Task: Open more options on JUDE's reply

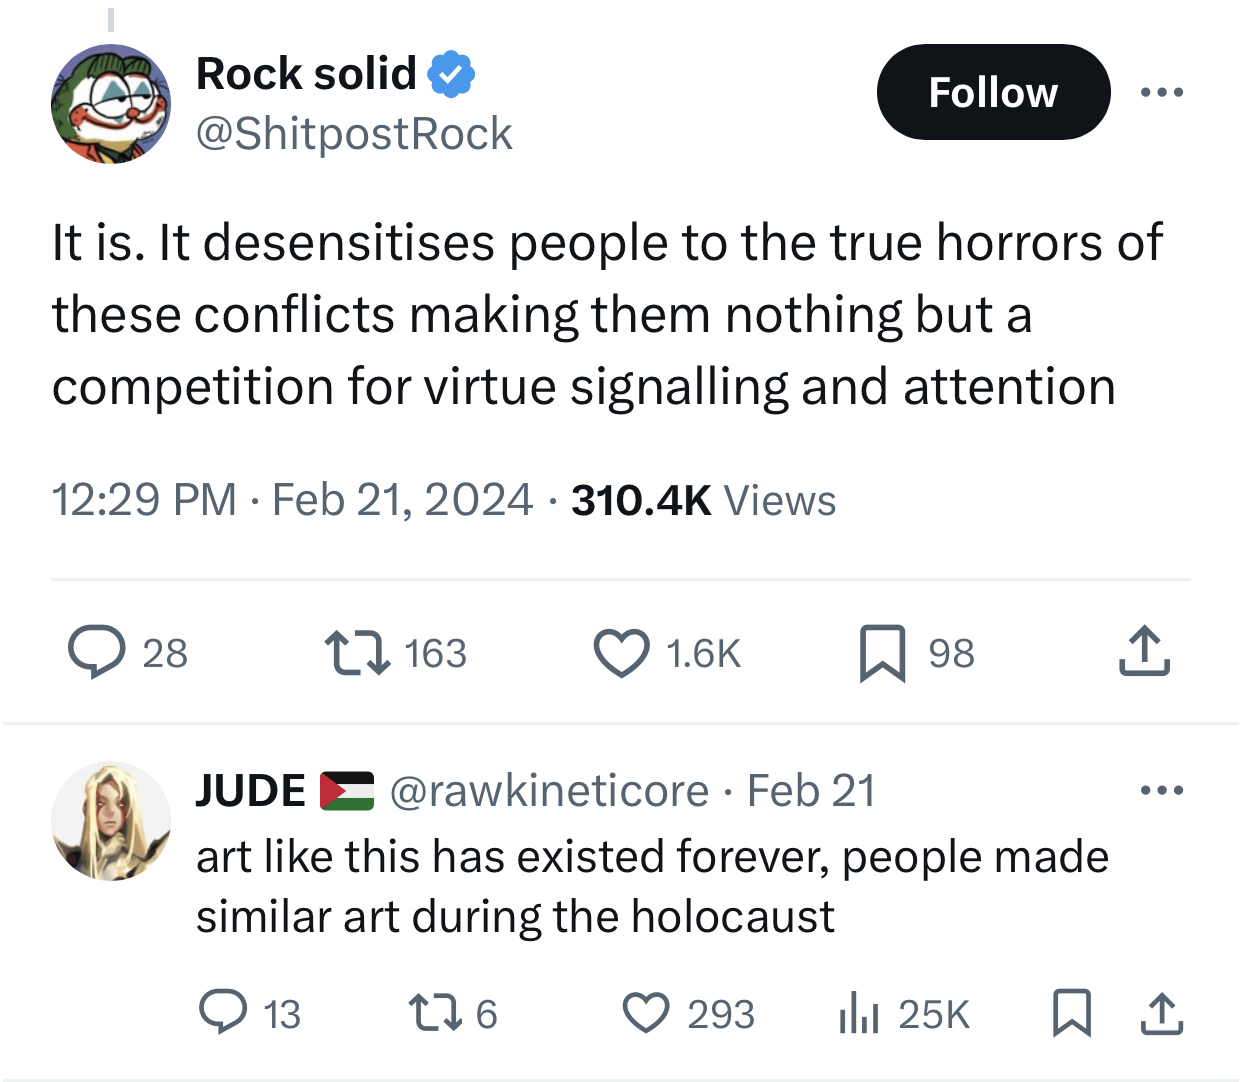Action: pyautogui.click(x=1162, y=791)
